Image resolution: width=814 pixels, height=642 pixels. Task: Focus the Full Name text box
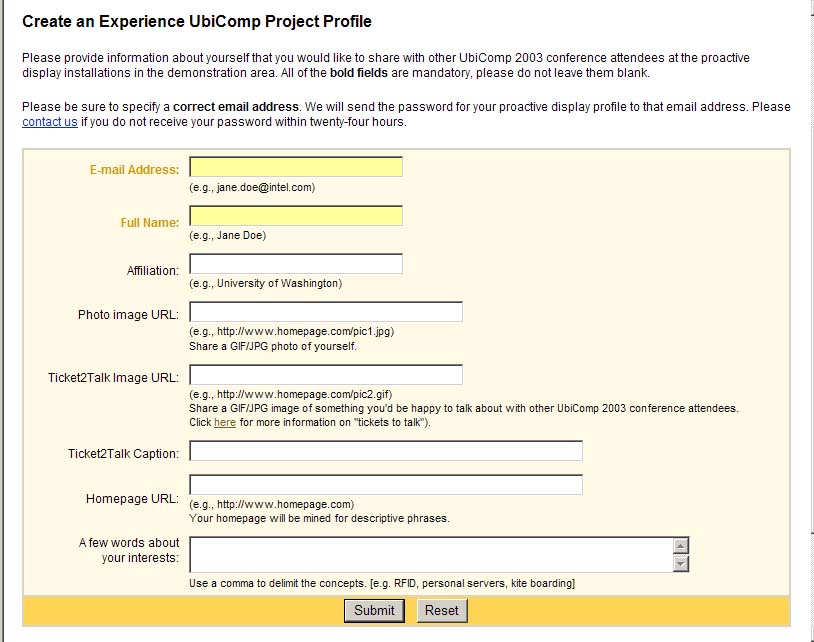296,216
